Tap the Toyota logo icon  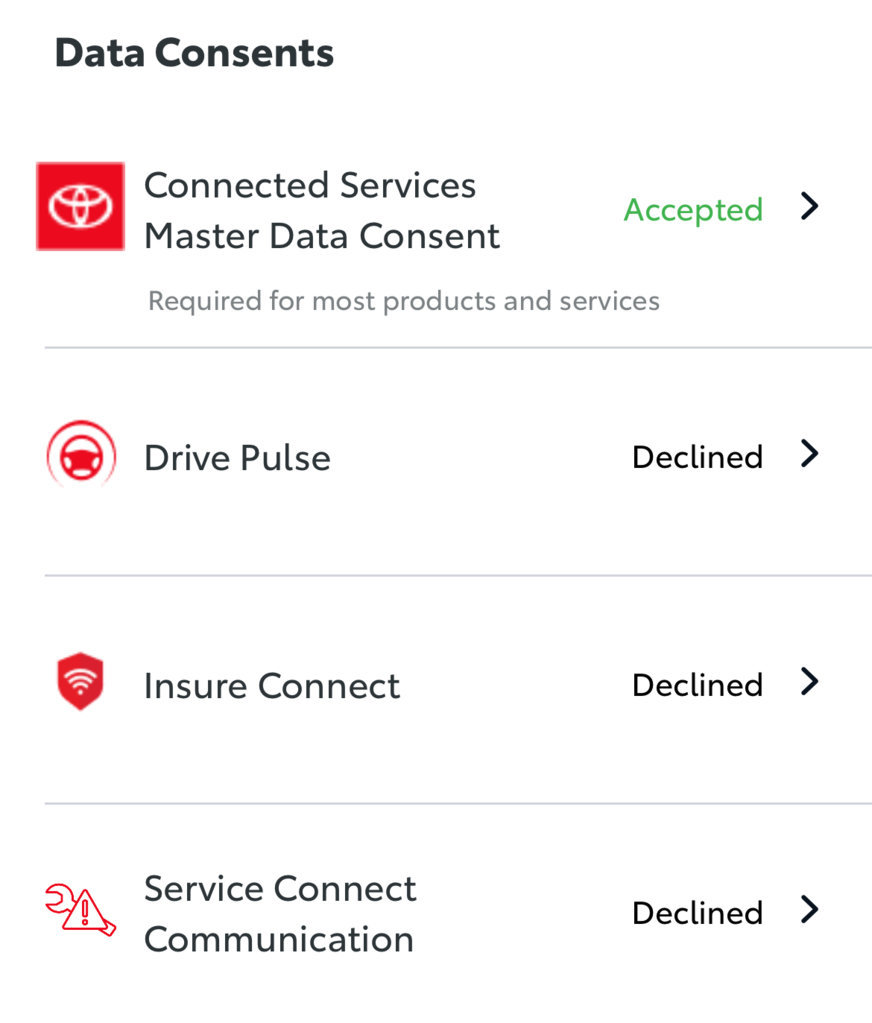pos(80,206)
